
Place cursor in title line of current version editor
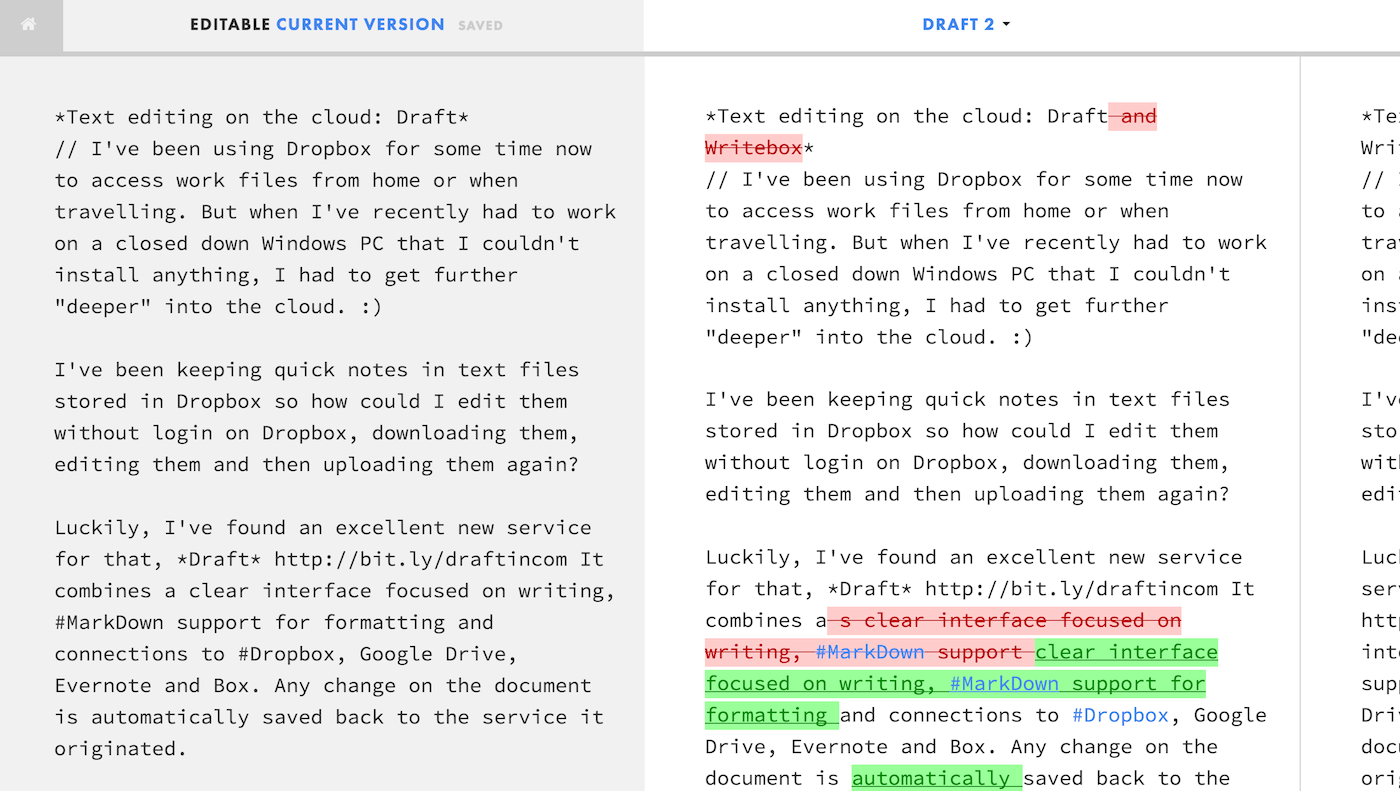tap(262, 117)
